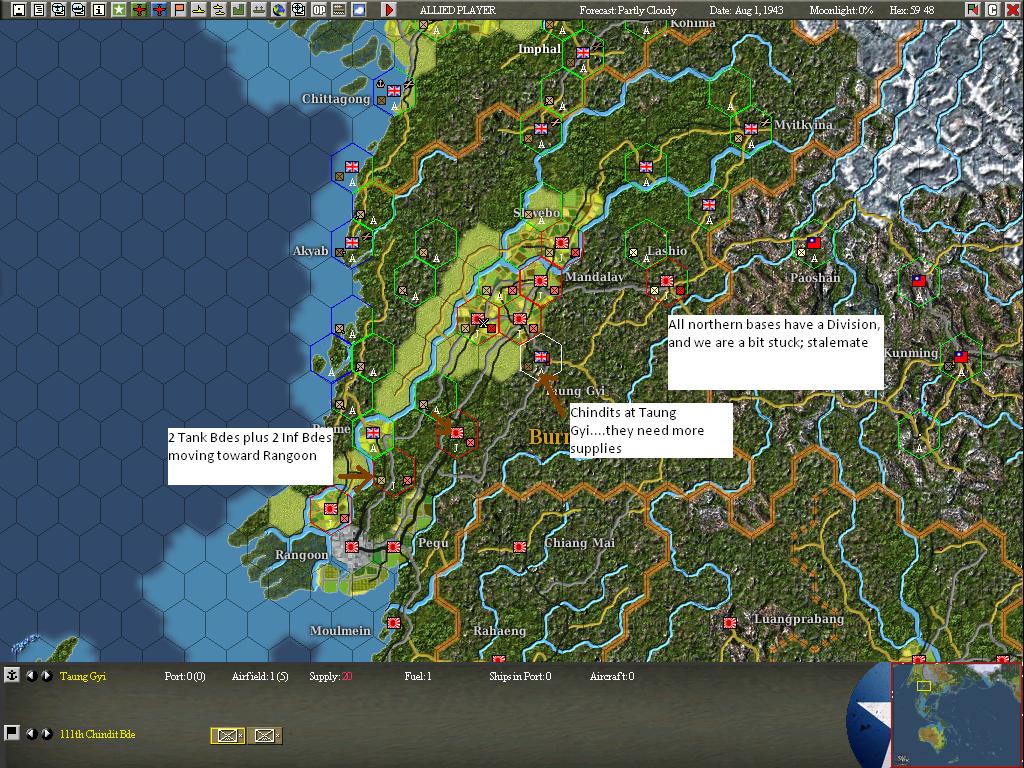The image size is (1024, 768).
Task: Click the Aircraft: 0 text
Action: tap(612, 676)
